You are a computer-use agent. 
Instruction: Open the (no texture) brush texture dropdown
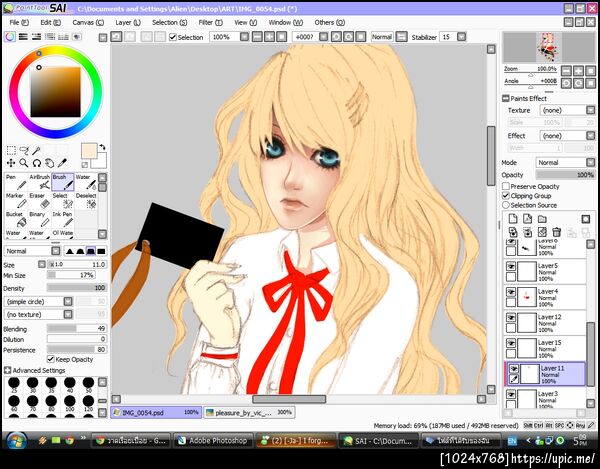[38, 314]
